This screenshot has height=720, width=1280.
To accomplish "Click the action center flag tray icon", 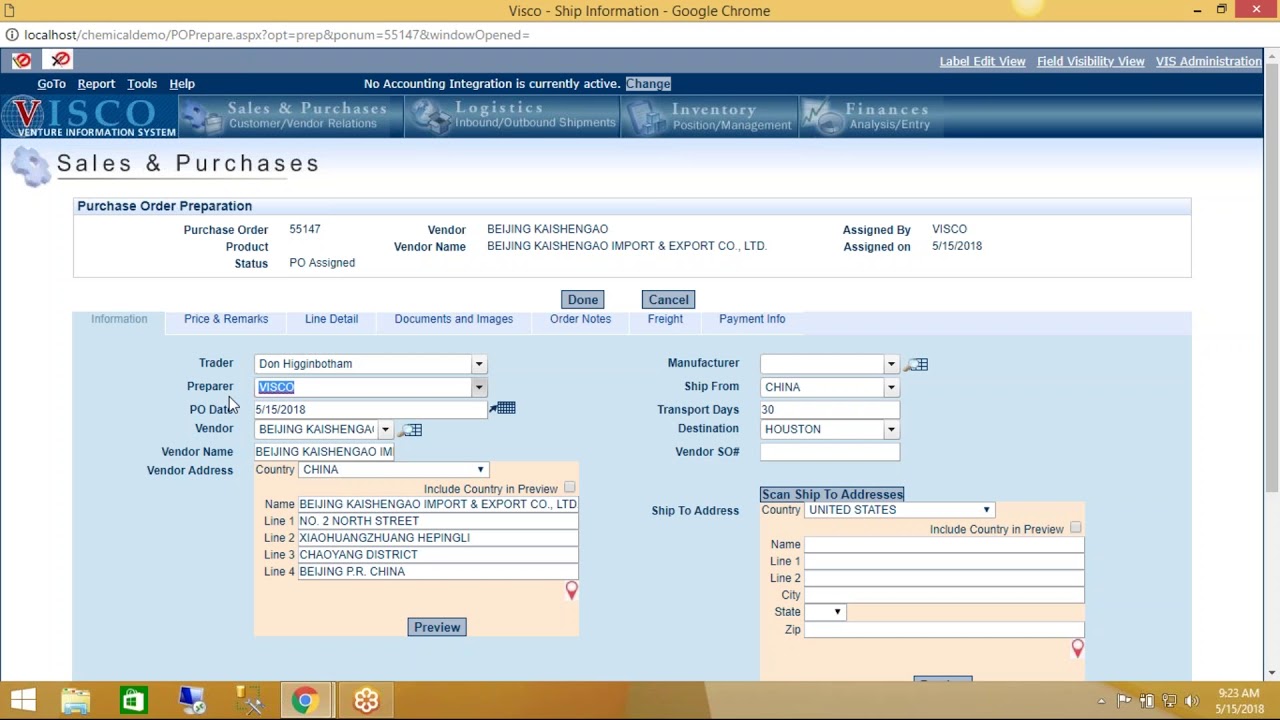I will coord(1124,701).
